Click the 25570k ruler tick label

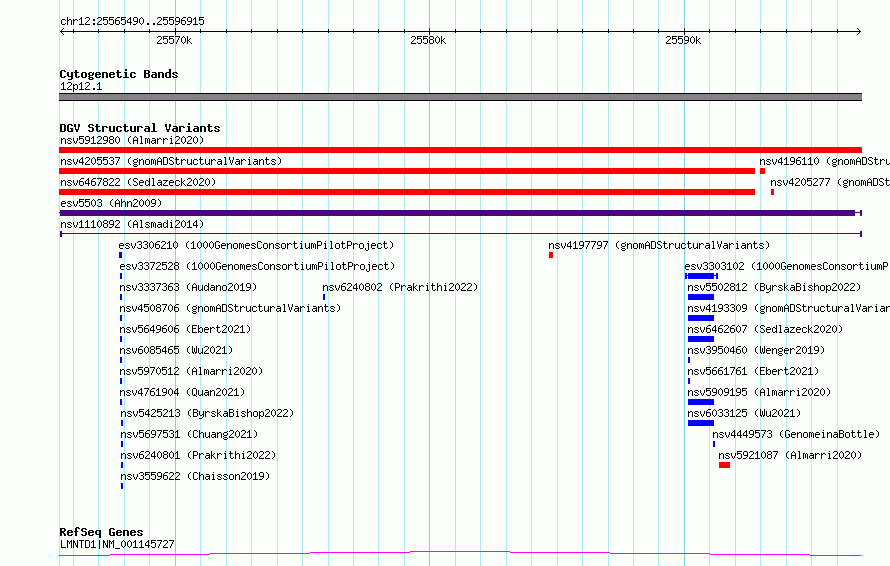pyautogui.click(x=174, y=40)
